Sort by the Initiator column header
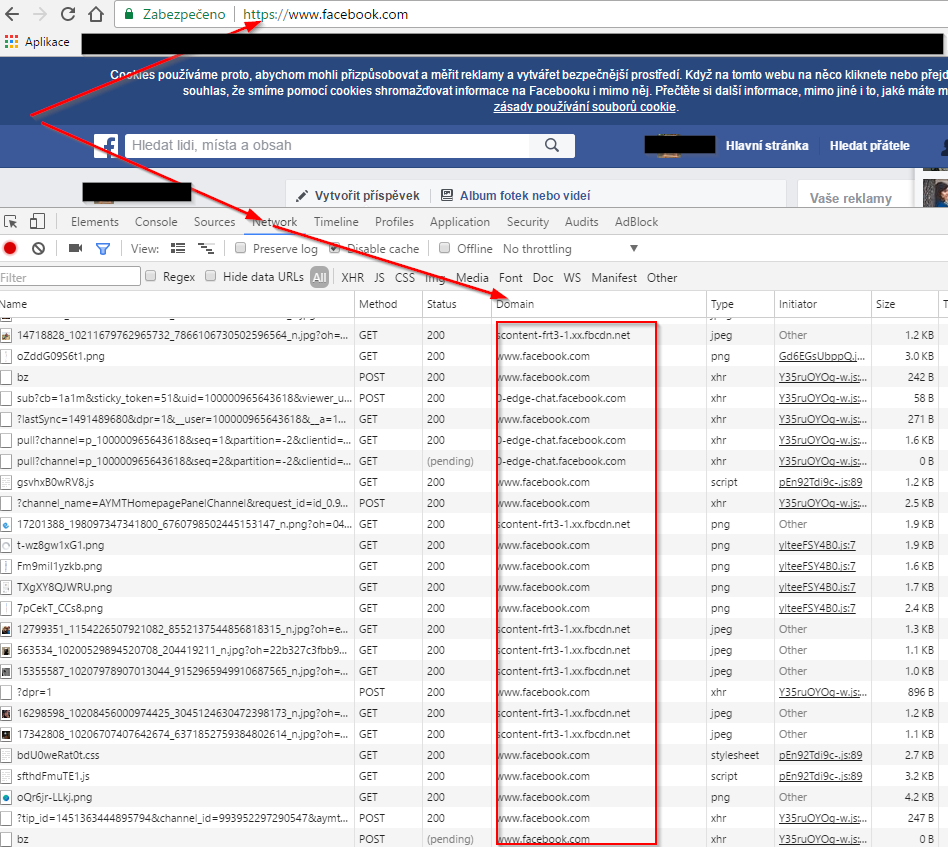 [823, 304]
